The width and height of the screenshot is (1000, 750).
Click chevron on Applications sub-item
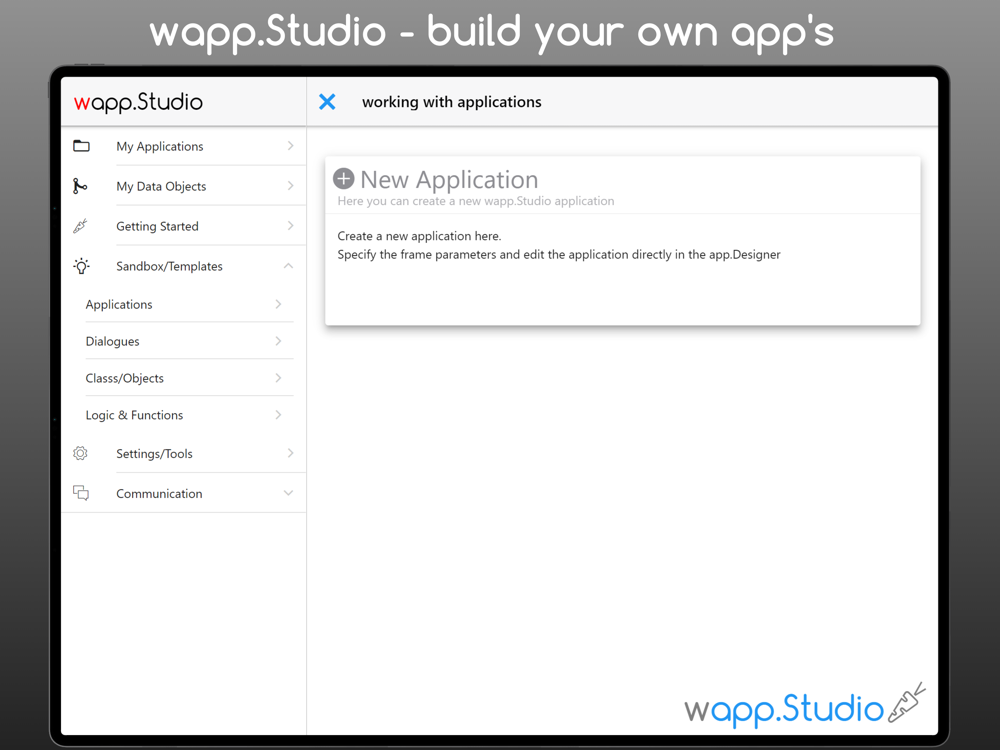click(278, 304)
